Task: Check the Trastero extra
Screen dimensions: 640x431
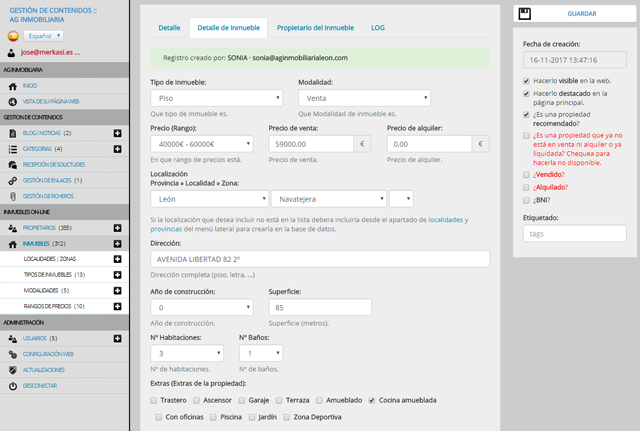Action: (x=153, y=400)
